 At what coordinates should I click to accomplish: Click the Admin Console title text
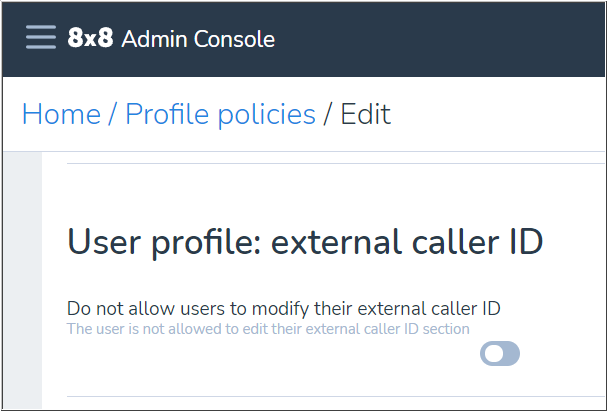[197, 40]
